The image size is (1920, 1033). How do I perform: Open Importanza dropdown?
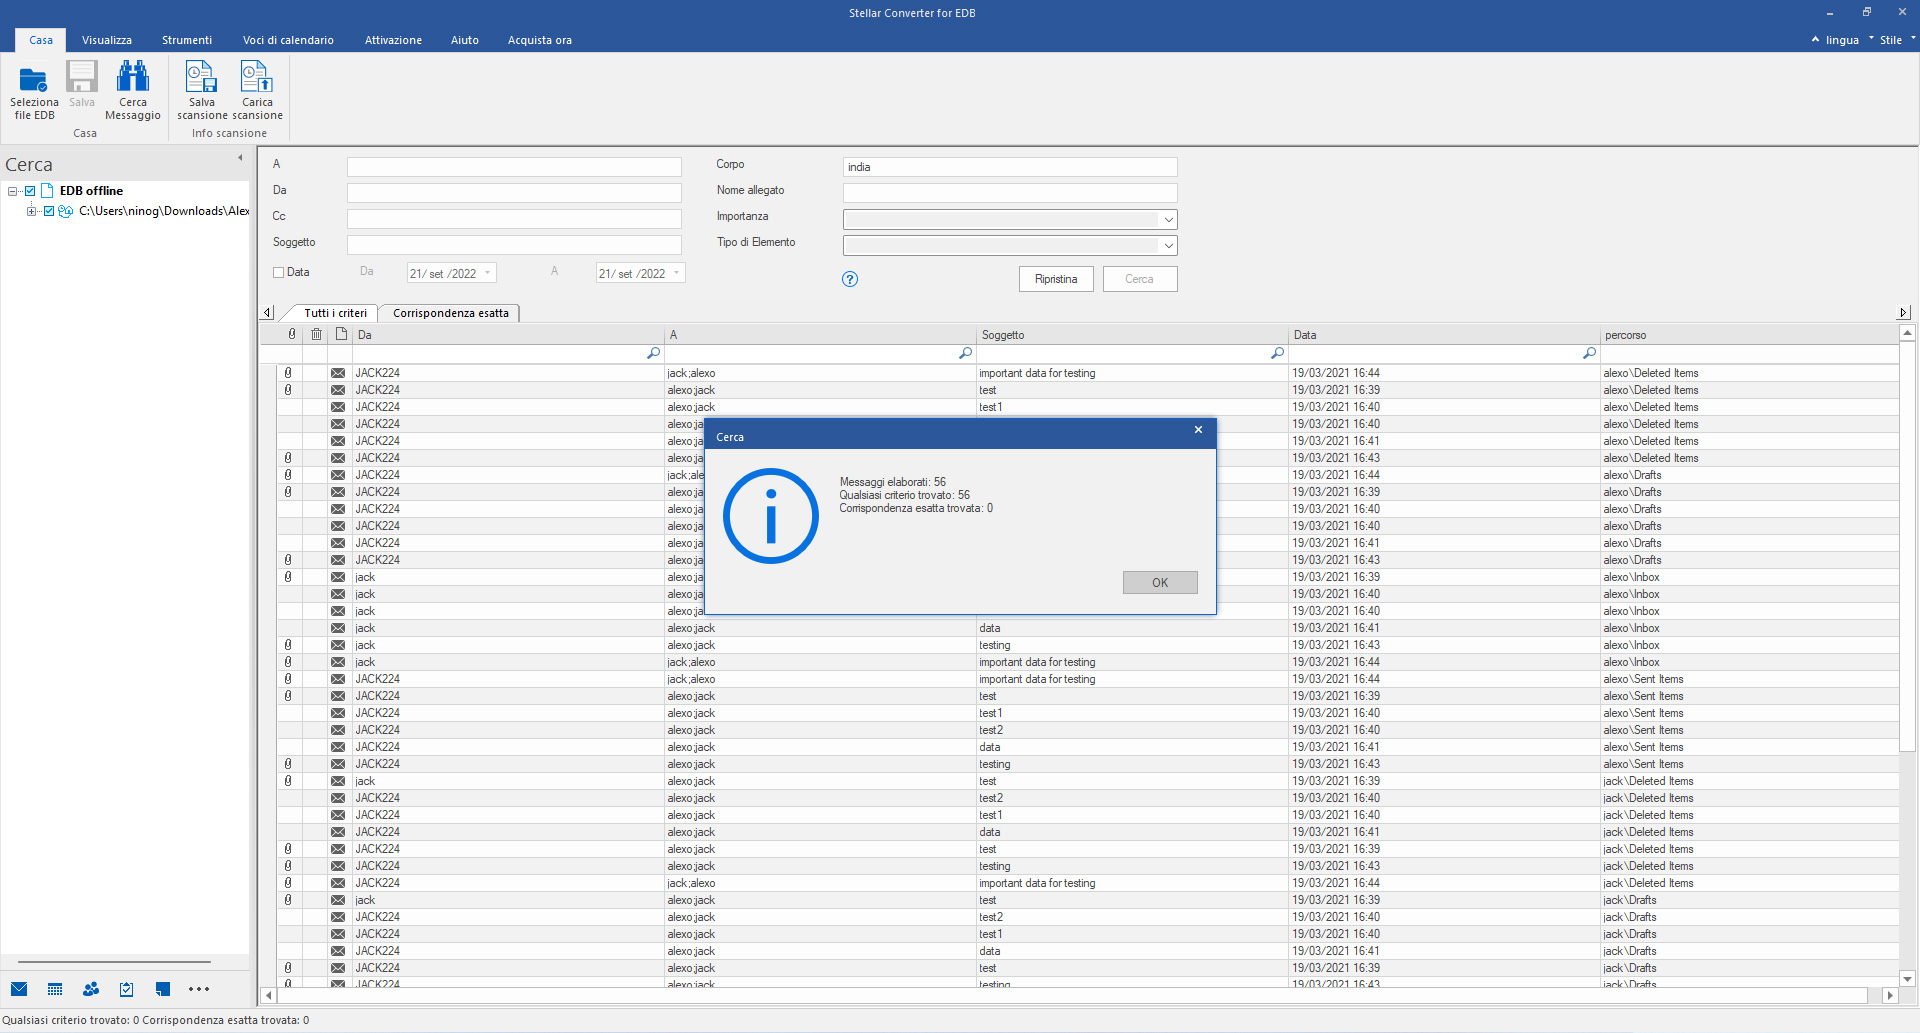coord(1167,219)
